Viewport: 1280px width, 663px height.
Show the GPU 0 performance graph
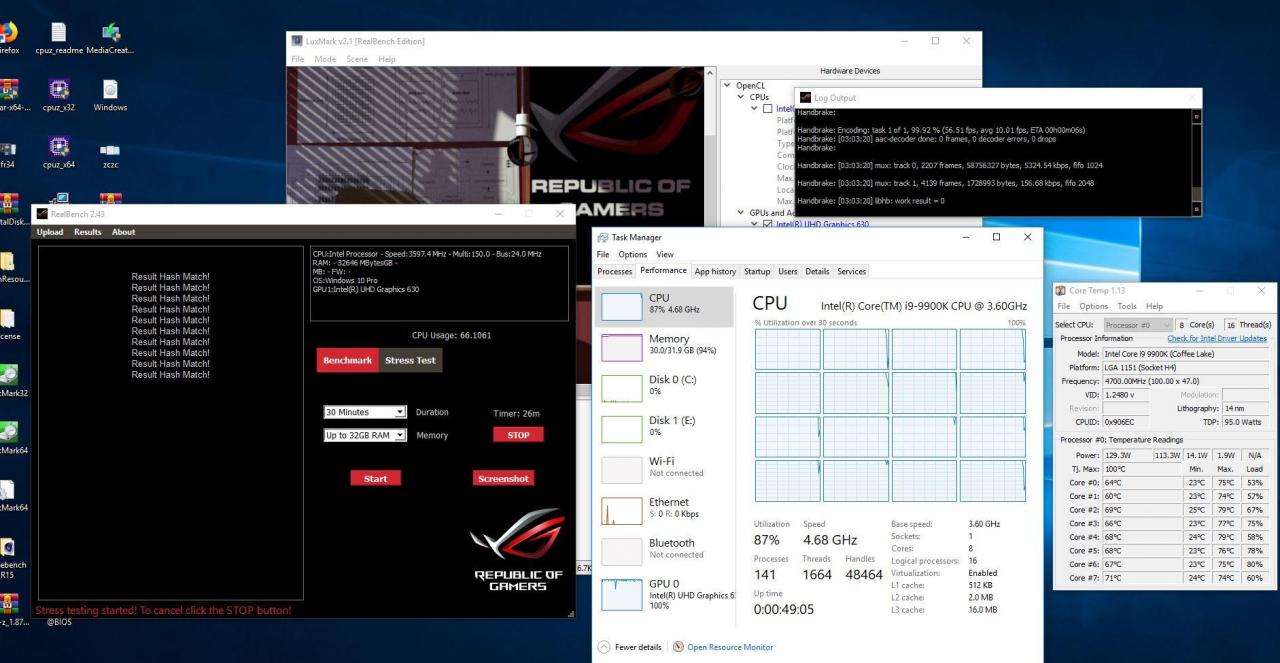point(663,595)
